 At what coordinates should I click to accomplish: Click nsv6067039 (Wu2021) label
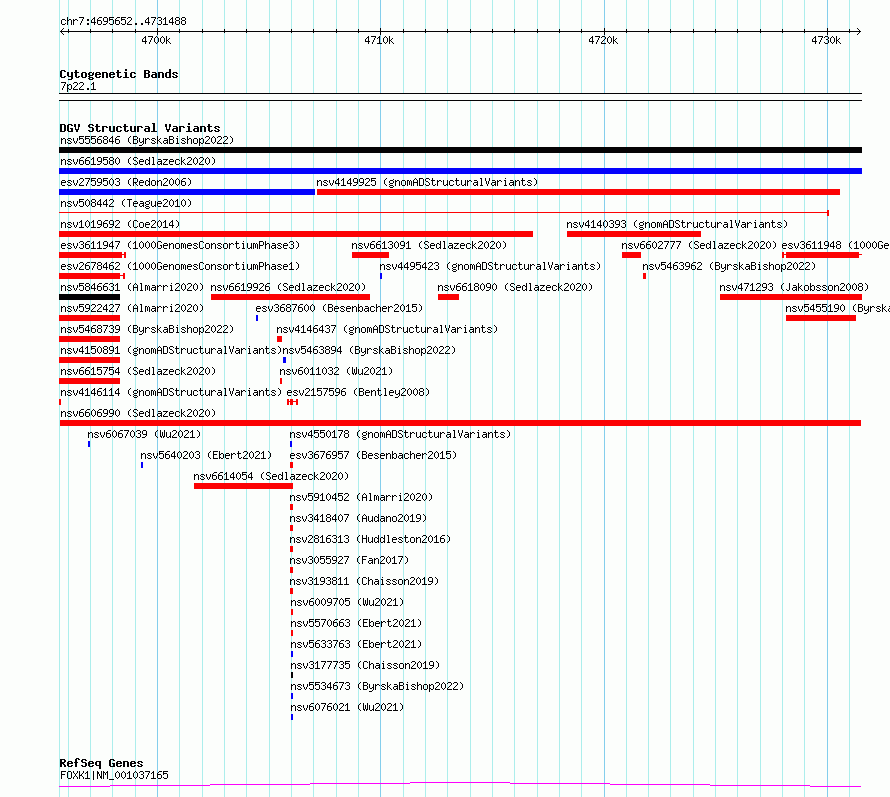coord(144,434)
